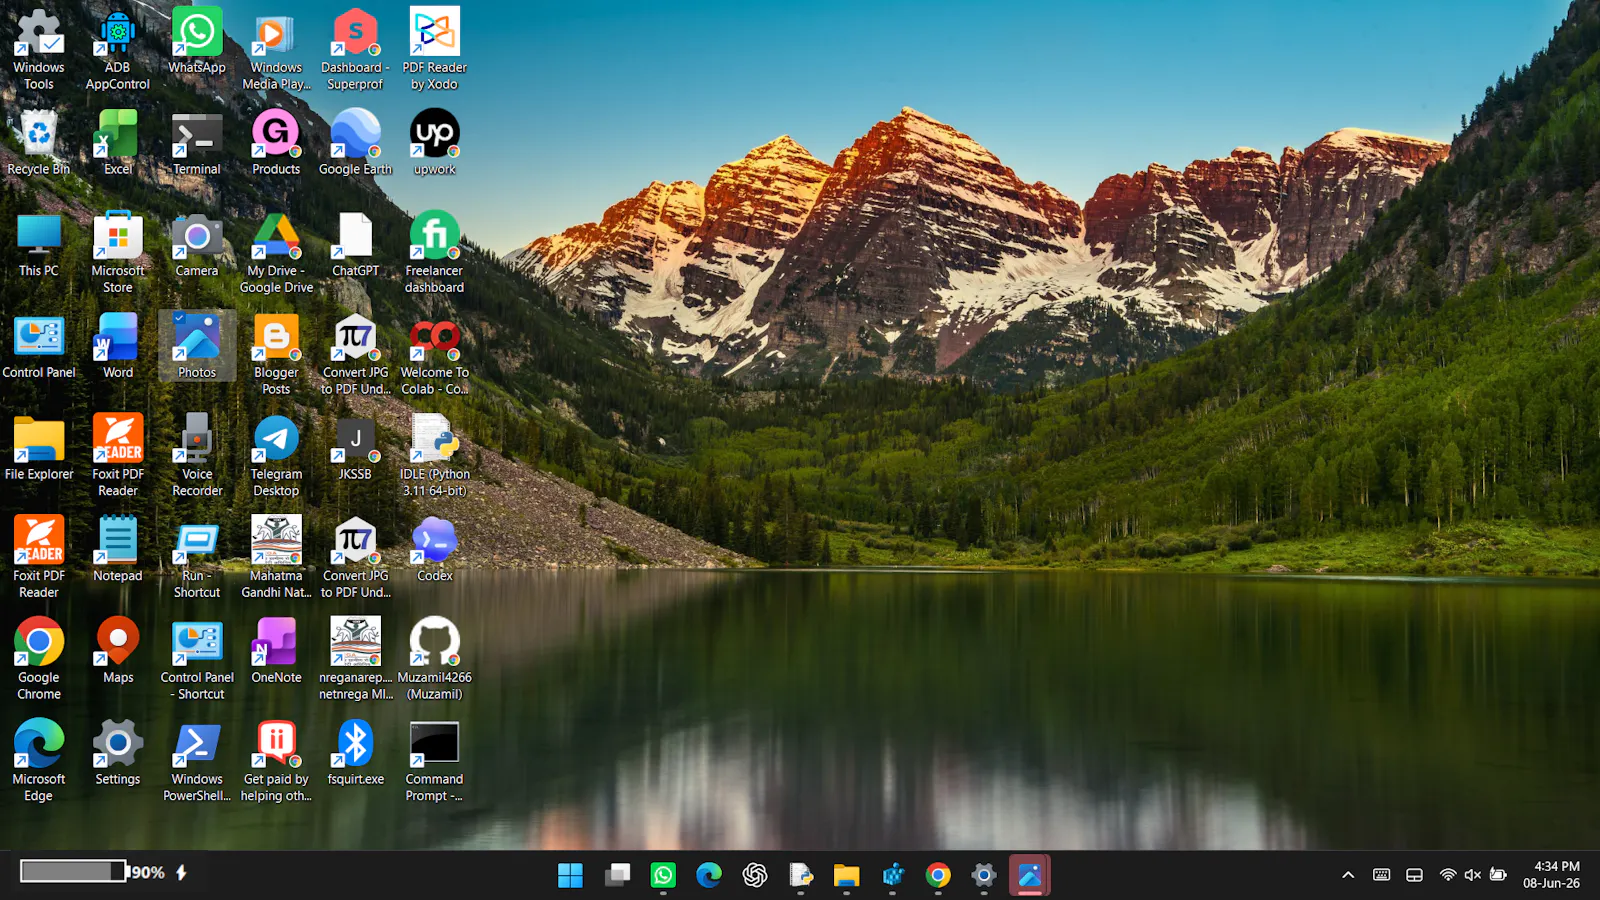Select the Word desktop shortcut
1600x900 pixels.
[118, 347]
